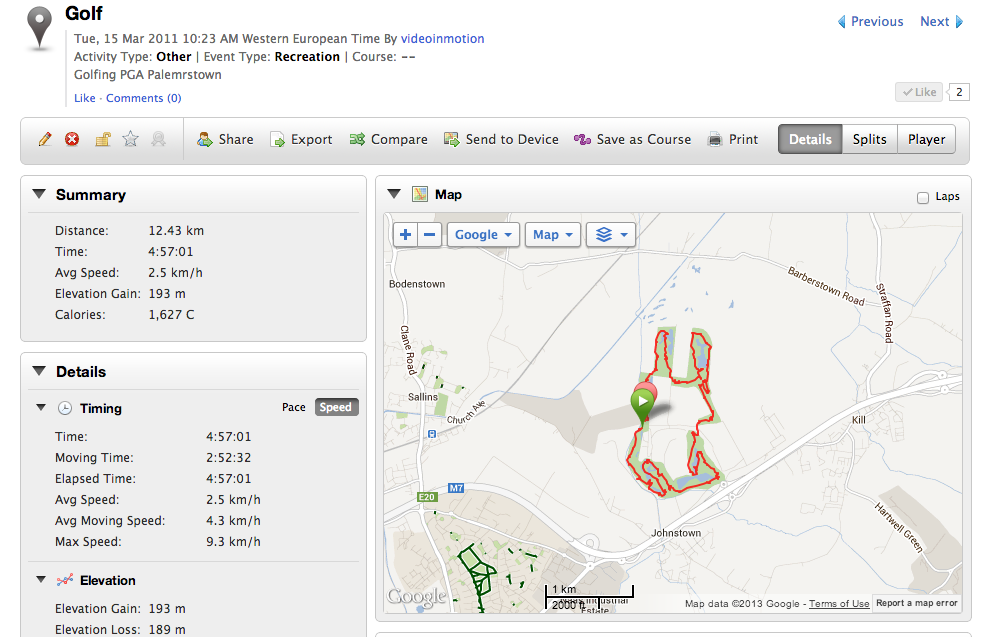Click Compare in the toolbar

389,140
